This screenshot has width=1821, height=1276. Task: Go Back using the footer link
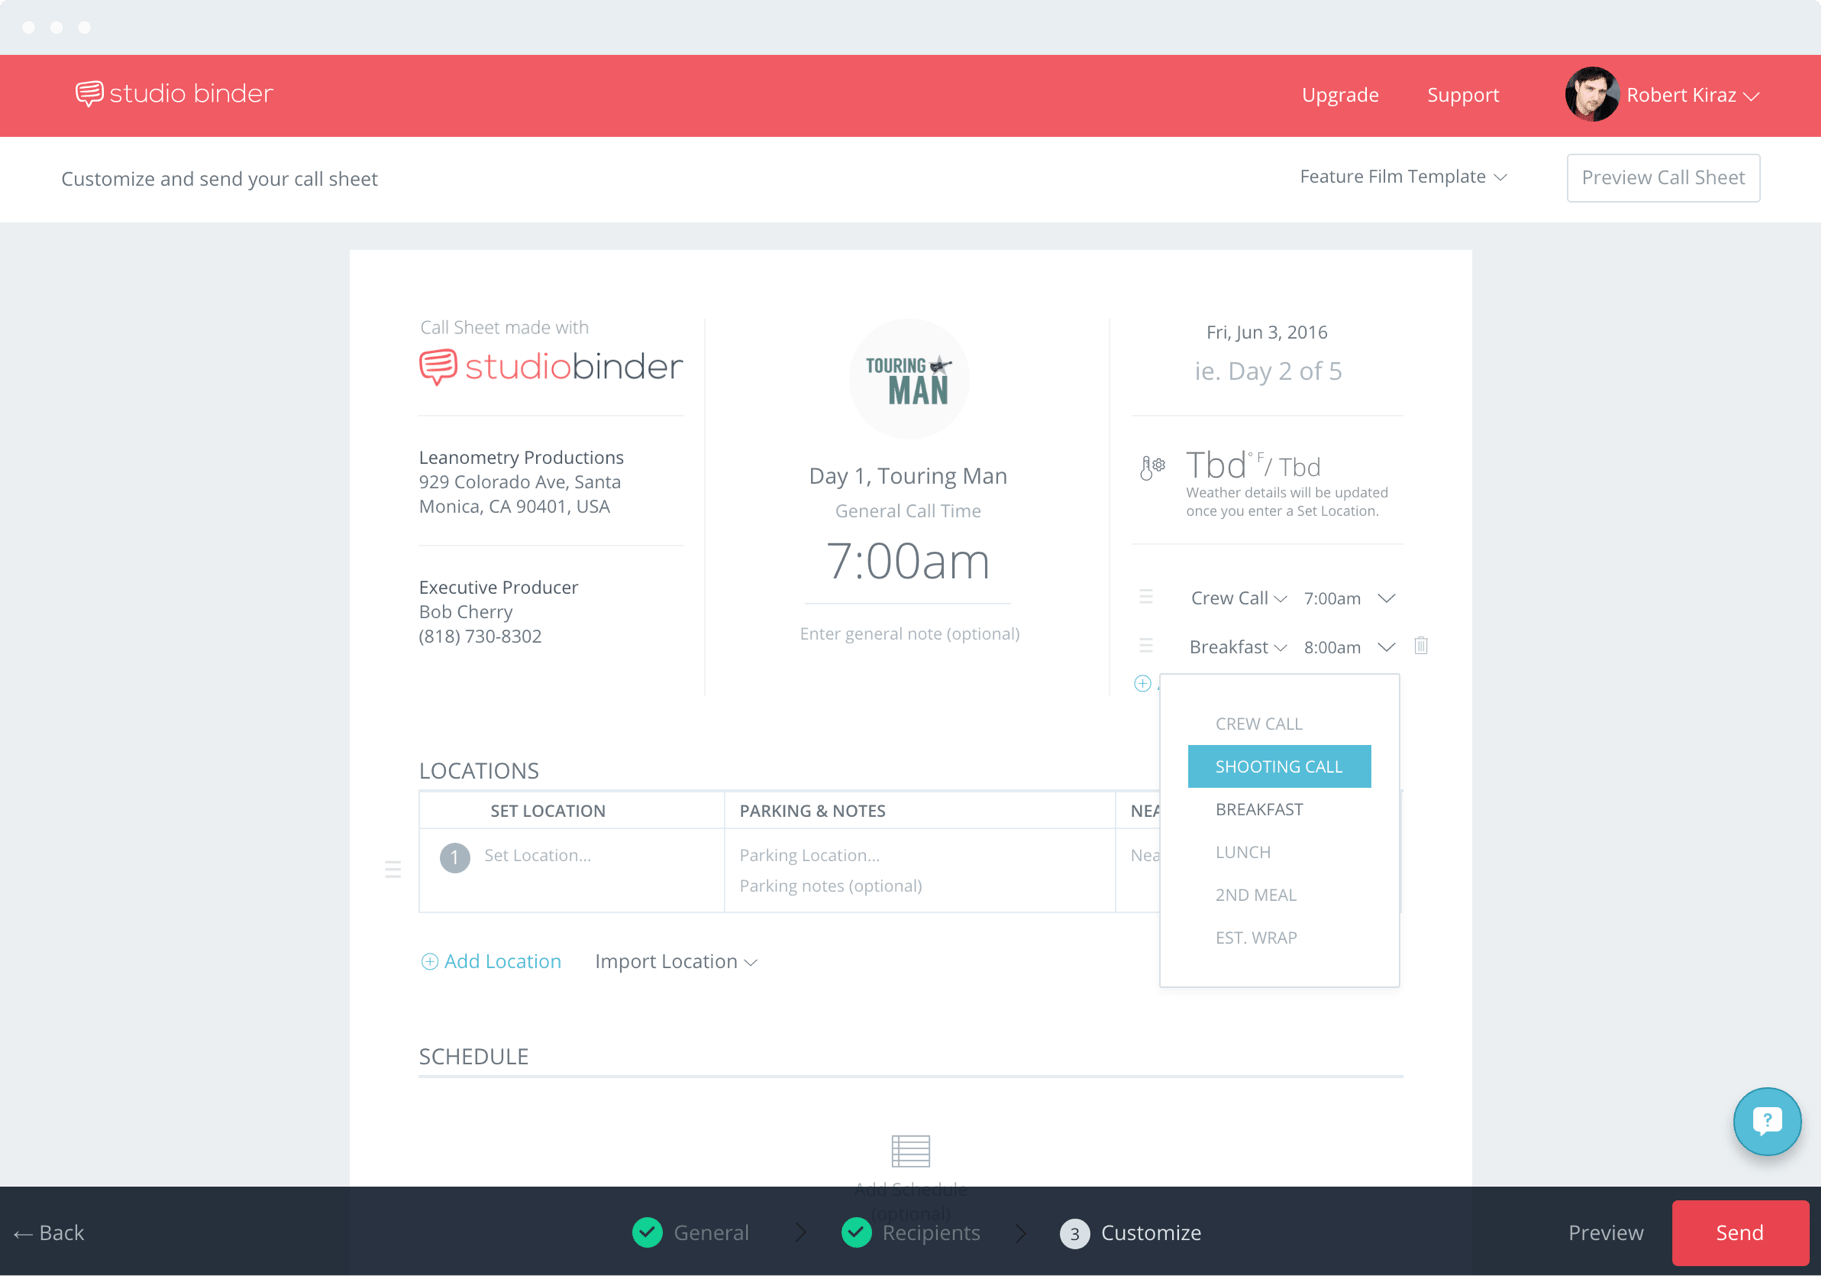click(x=49, y=1233)
